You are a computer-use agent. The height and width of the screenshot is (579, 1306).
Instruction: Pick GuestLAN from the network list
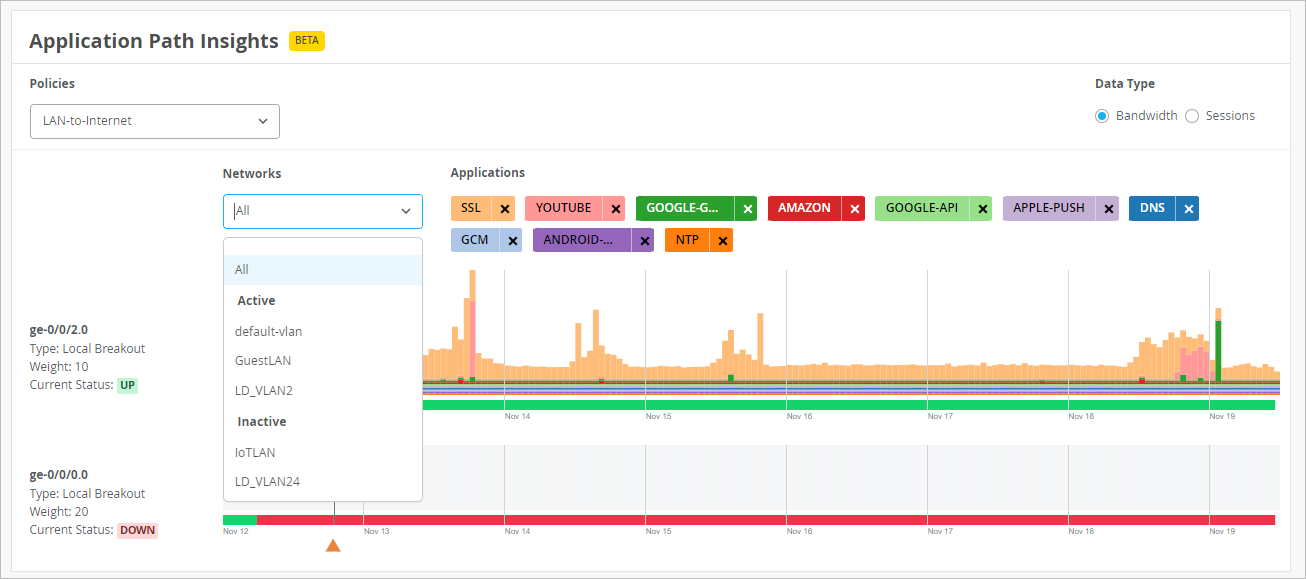tap(263, 360)
